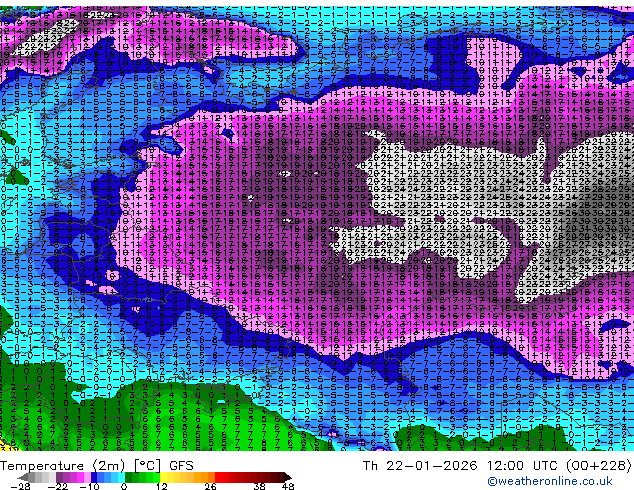
Task: Click the '48' legend value
Action: coord(288,486)
